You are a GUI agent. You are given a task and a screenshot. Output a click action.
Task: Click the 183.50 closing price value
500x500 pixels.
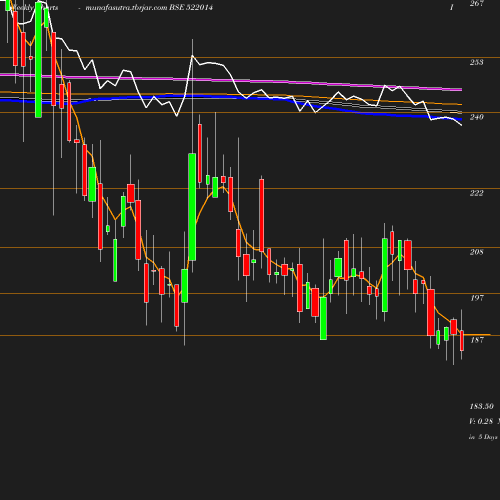(x=481, y=406)
